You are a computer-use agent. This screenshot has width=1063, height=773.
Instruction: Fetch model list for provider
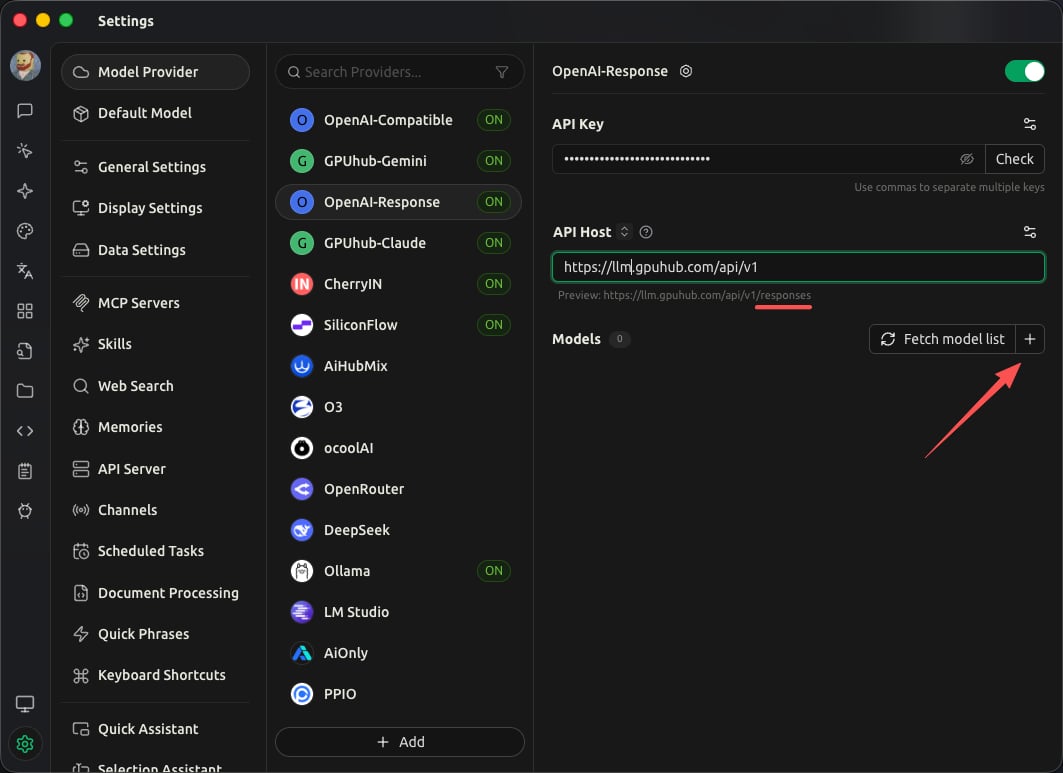pos(942,339)
